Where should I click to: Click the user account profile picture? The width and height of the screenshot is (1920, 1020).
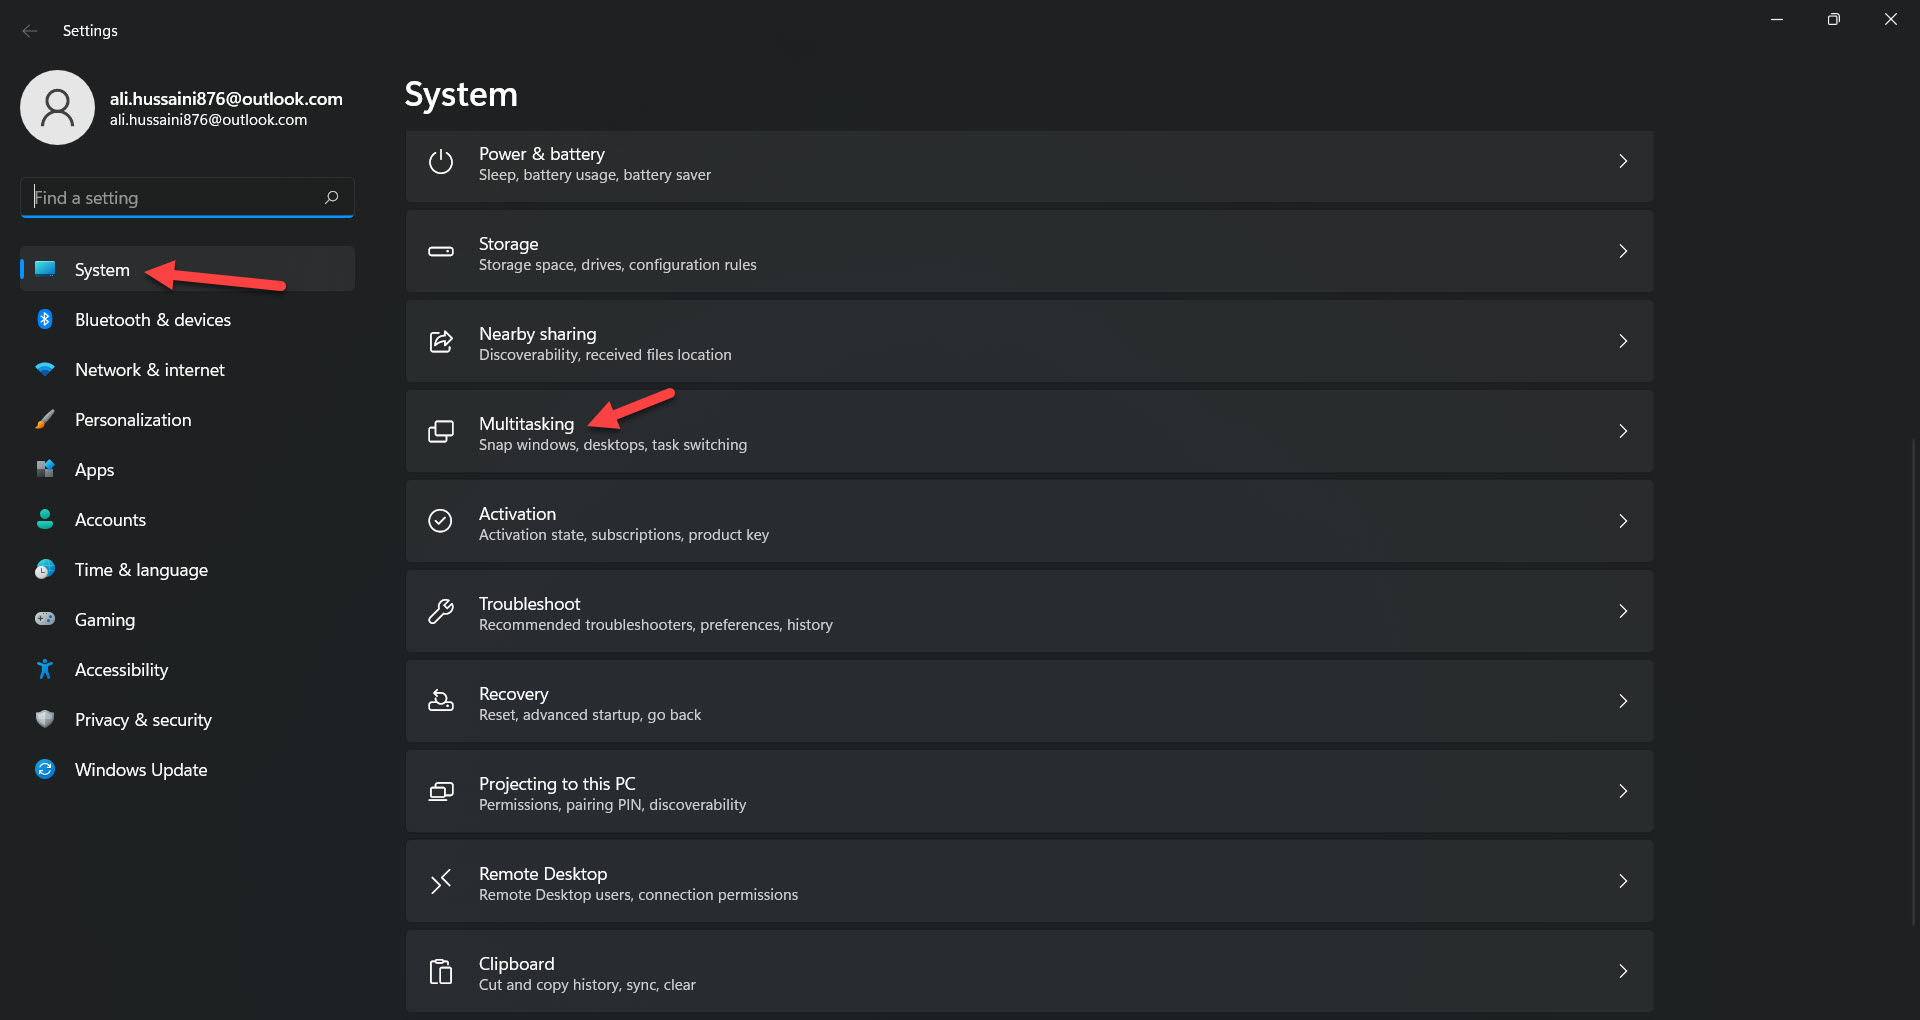(x=58, y=108)
